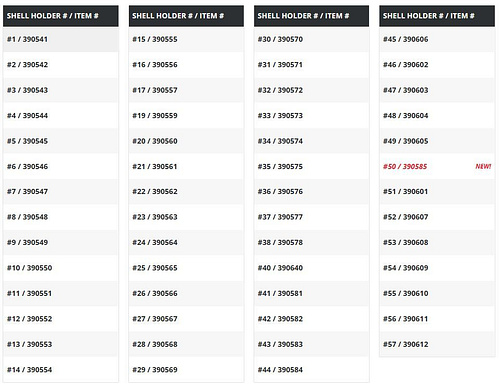Choose row #19 / 390559

point(186,116)
